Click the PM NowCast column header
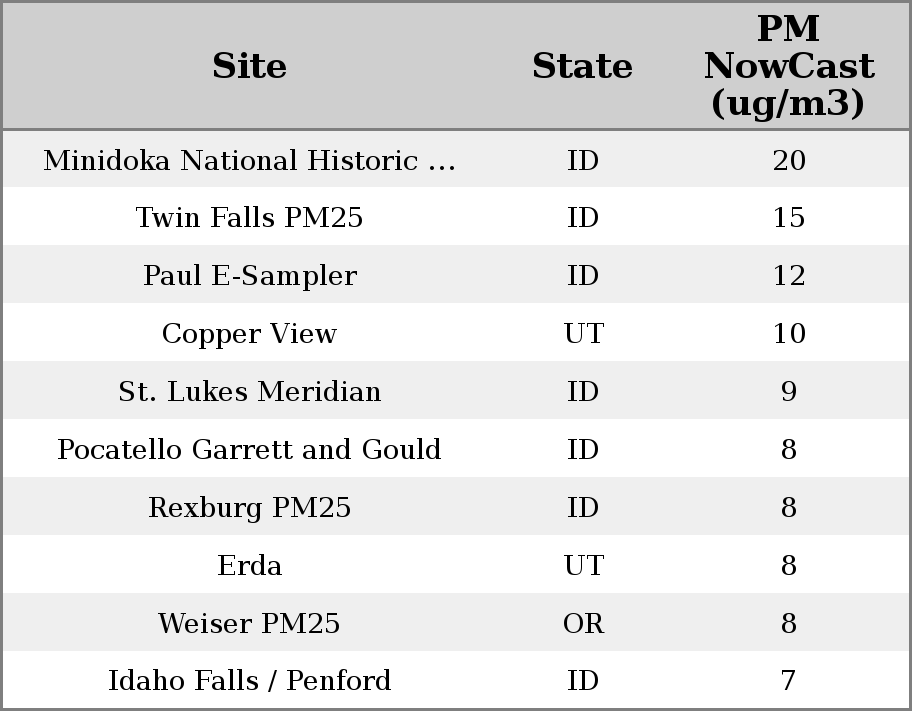This screenshot has width=912, height=711. coord(788,66)
